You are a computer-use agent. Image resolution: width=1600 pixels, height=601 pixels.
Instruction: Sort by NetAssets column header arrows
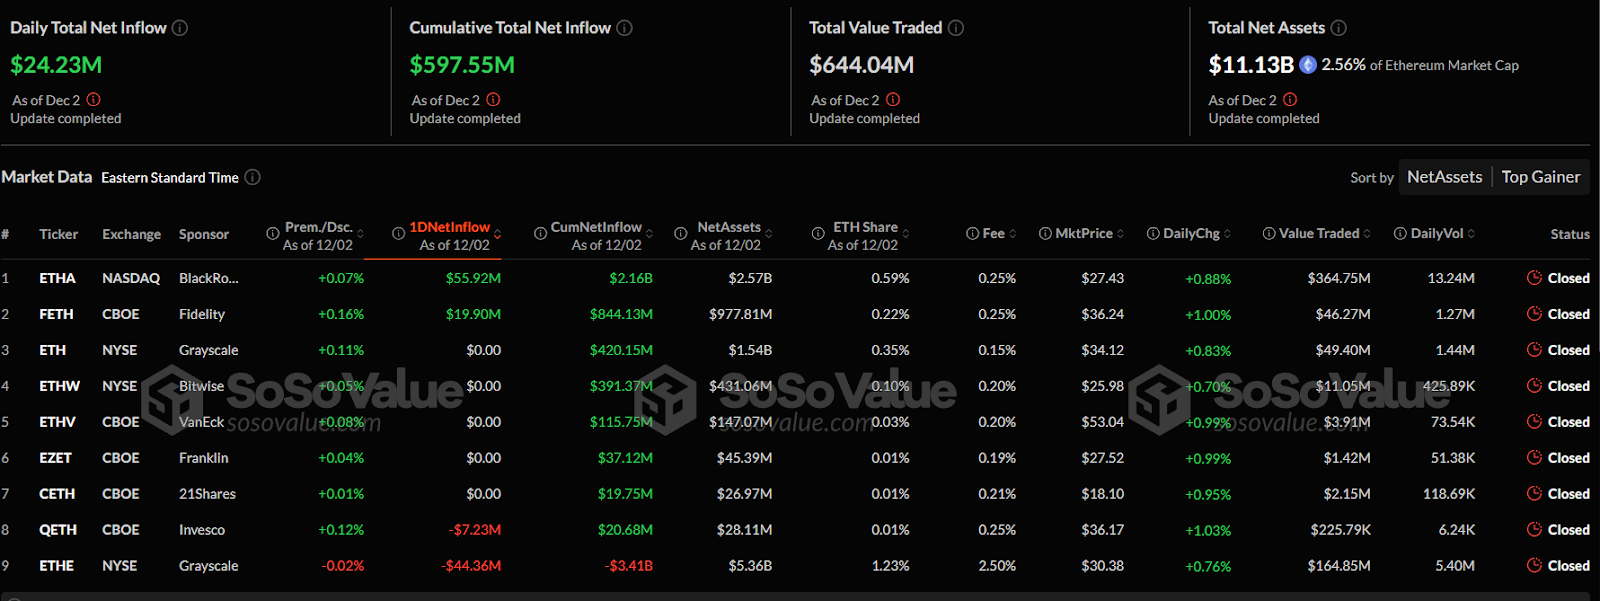(768, 234)
